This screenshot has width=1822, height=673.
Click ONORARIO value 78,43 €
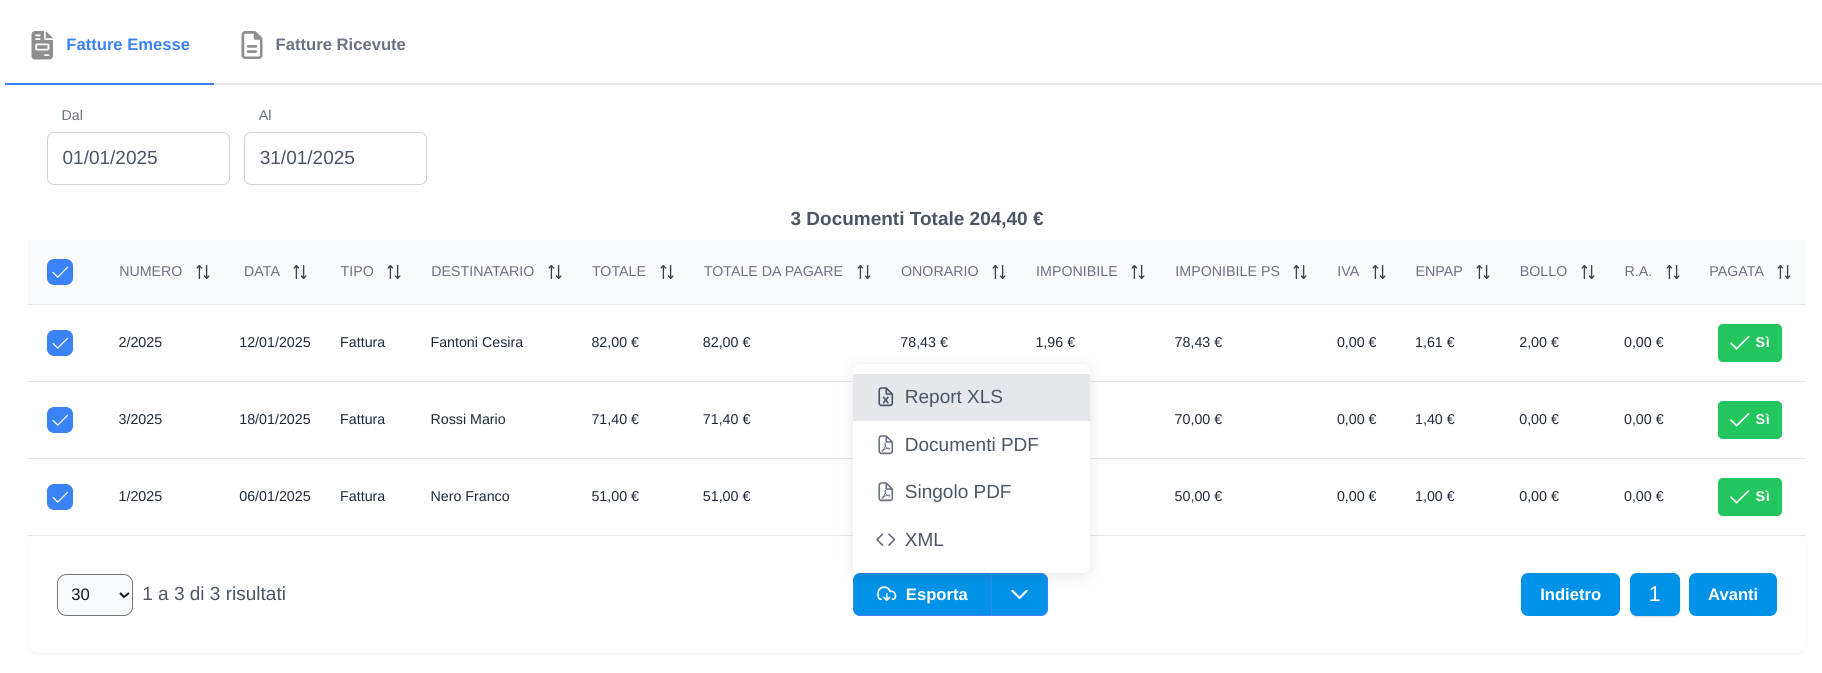click(924, 342)
